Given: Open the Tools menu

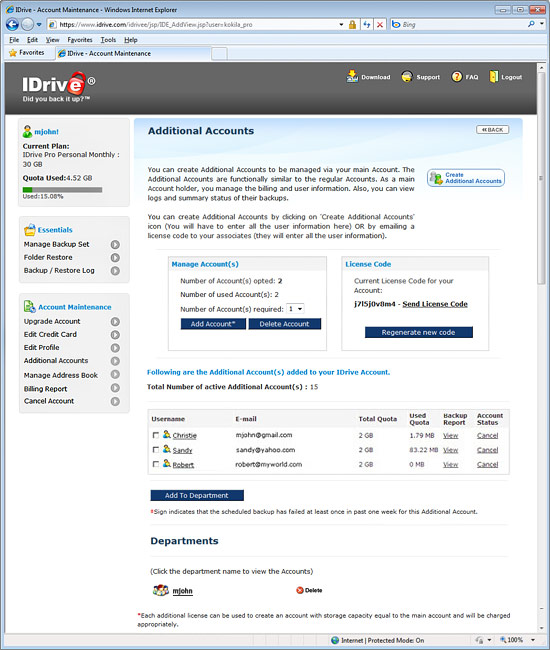Looking at the screenshot, I should tap(108, 40).
